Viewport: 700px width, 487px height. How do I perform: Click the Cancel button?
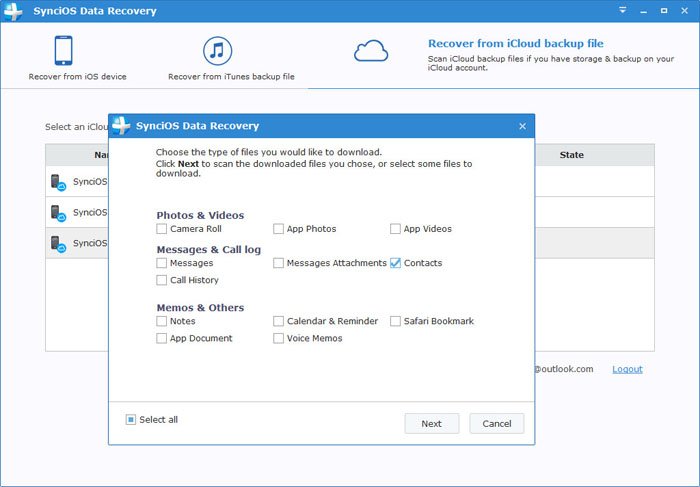click(x=497, y=424)
